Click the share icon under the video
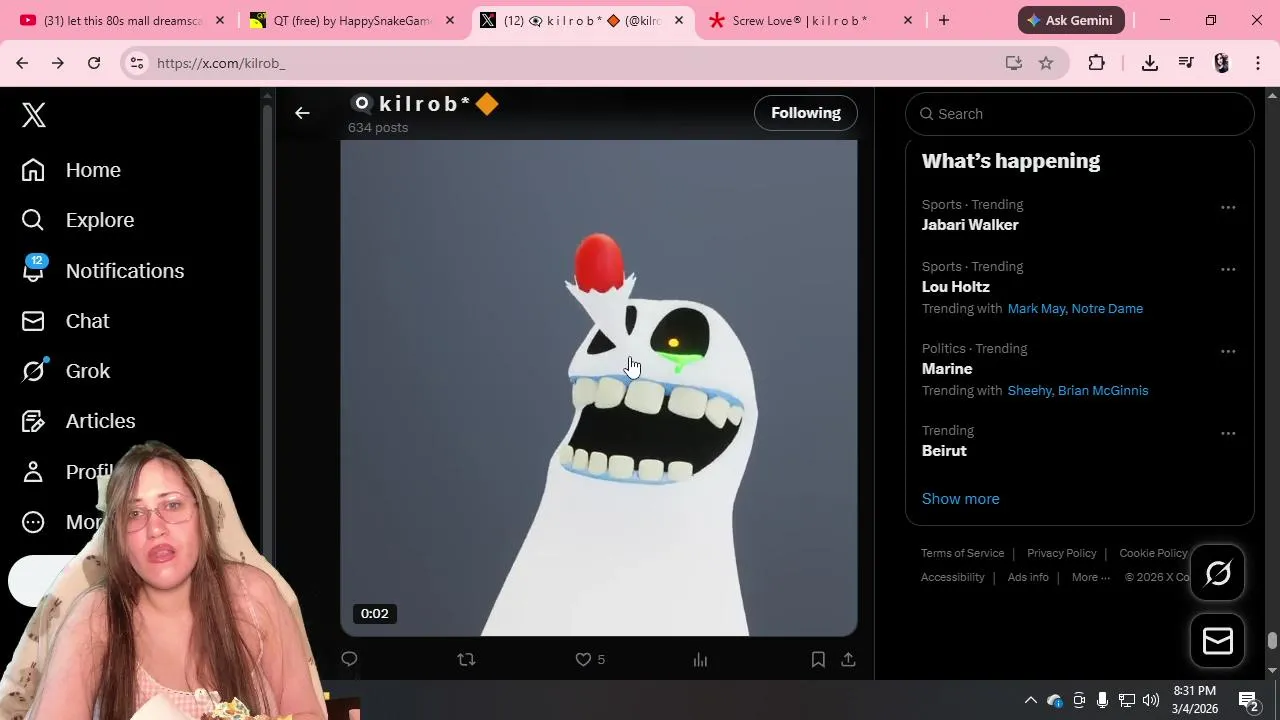Image resolution: width=1280 pixels, height=720 pixels. click(848, 659)
